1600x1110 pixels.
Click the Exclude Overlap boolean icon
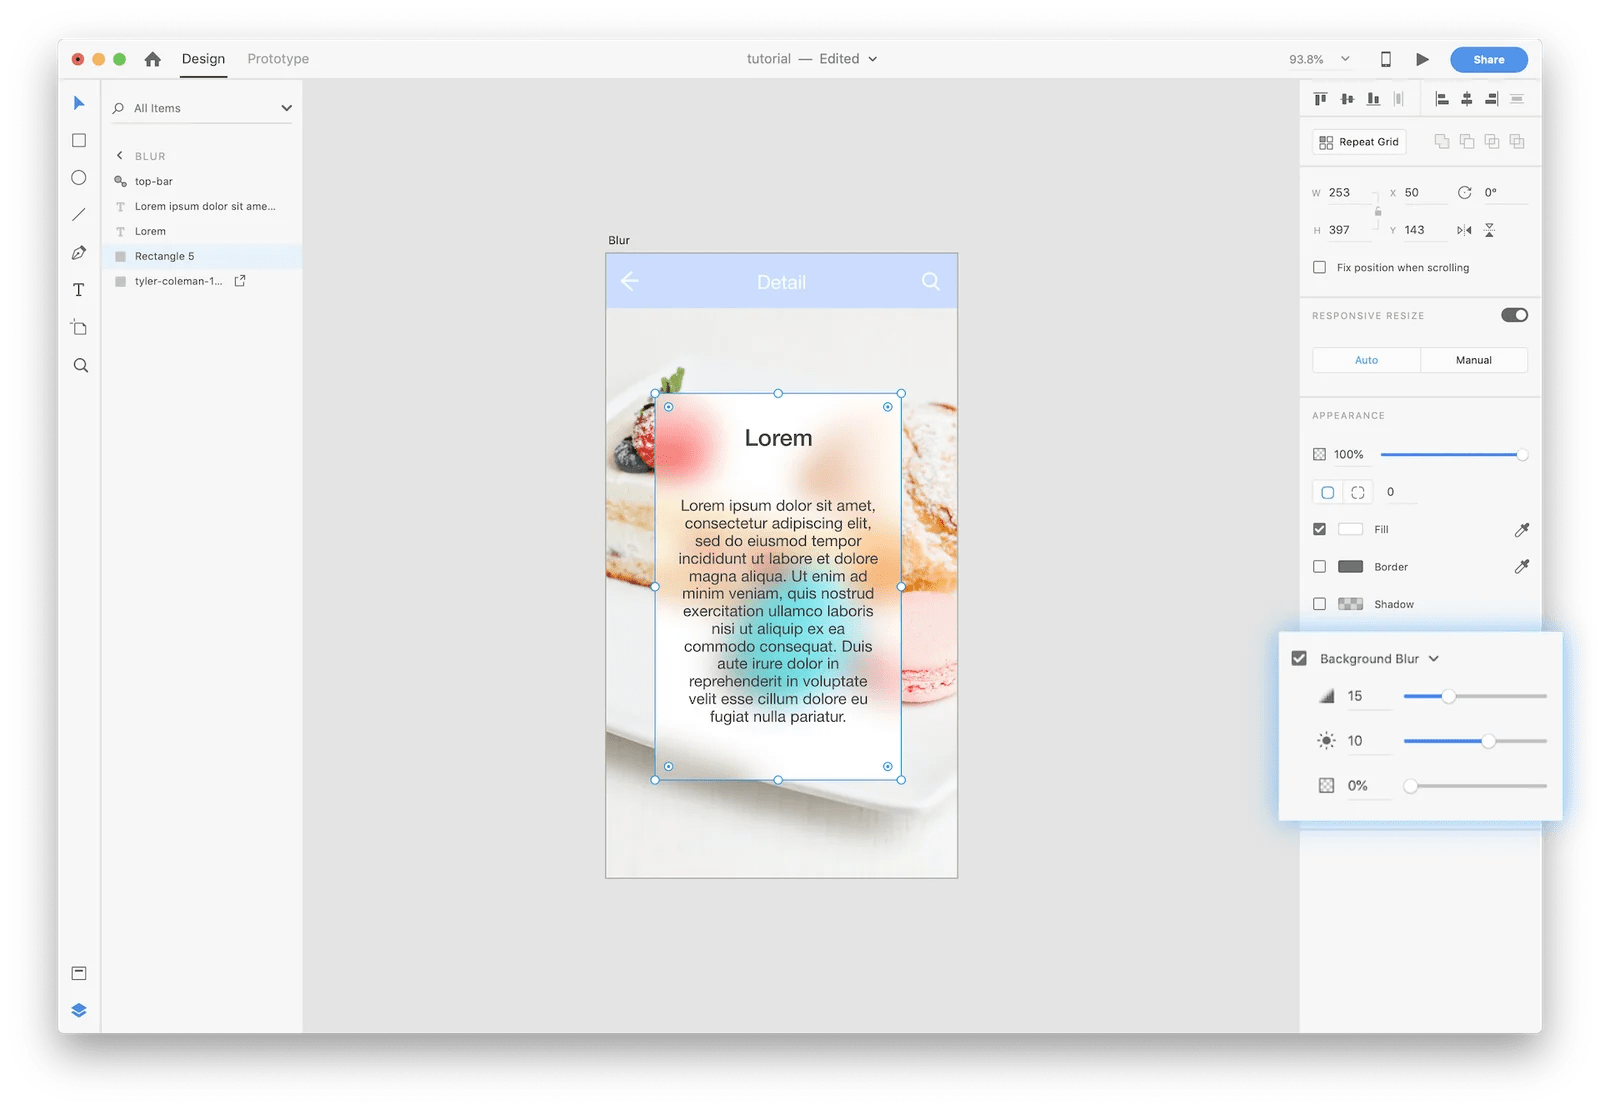[x=1517, y=142]
